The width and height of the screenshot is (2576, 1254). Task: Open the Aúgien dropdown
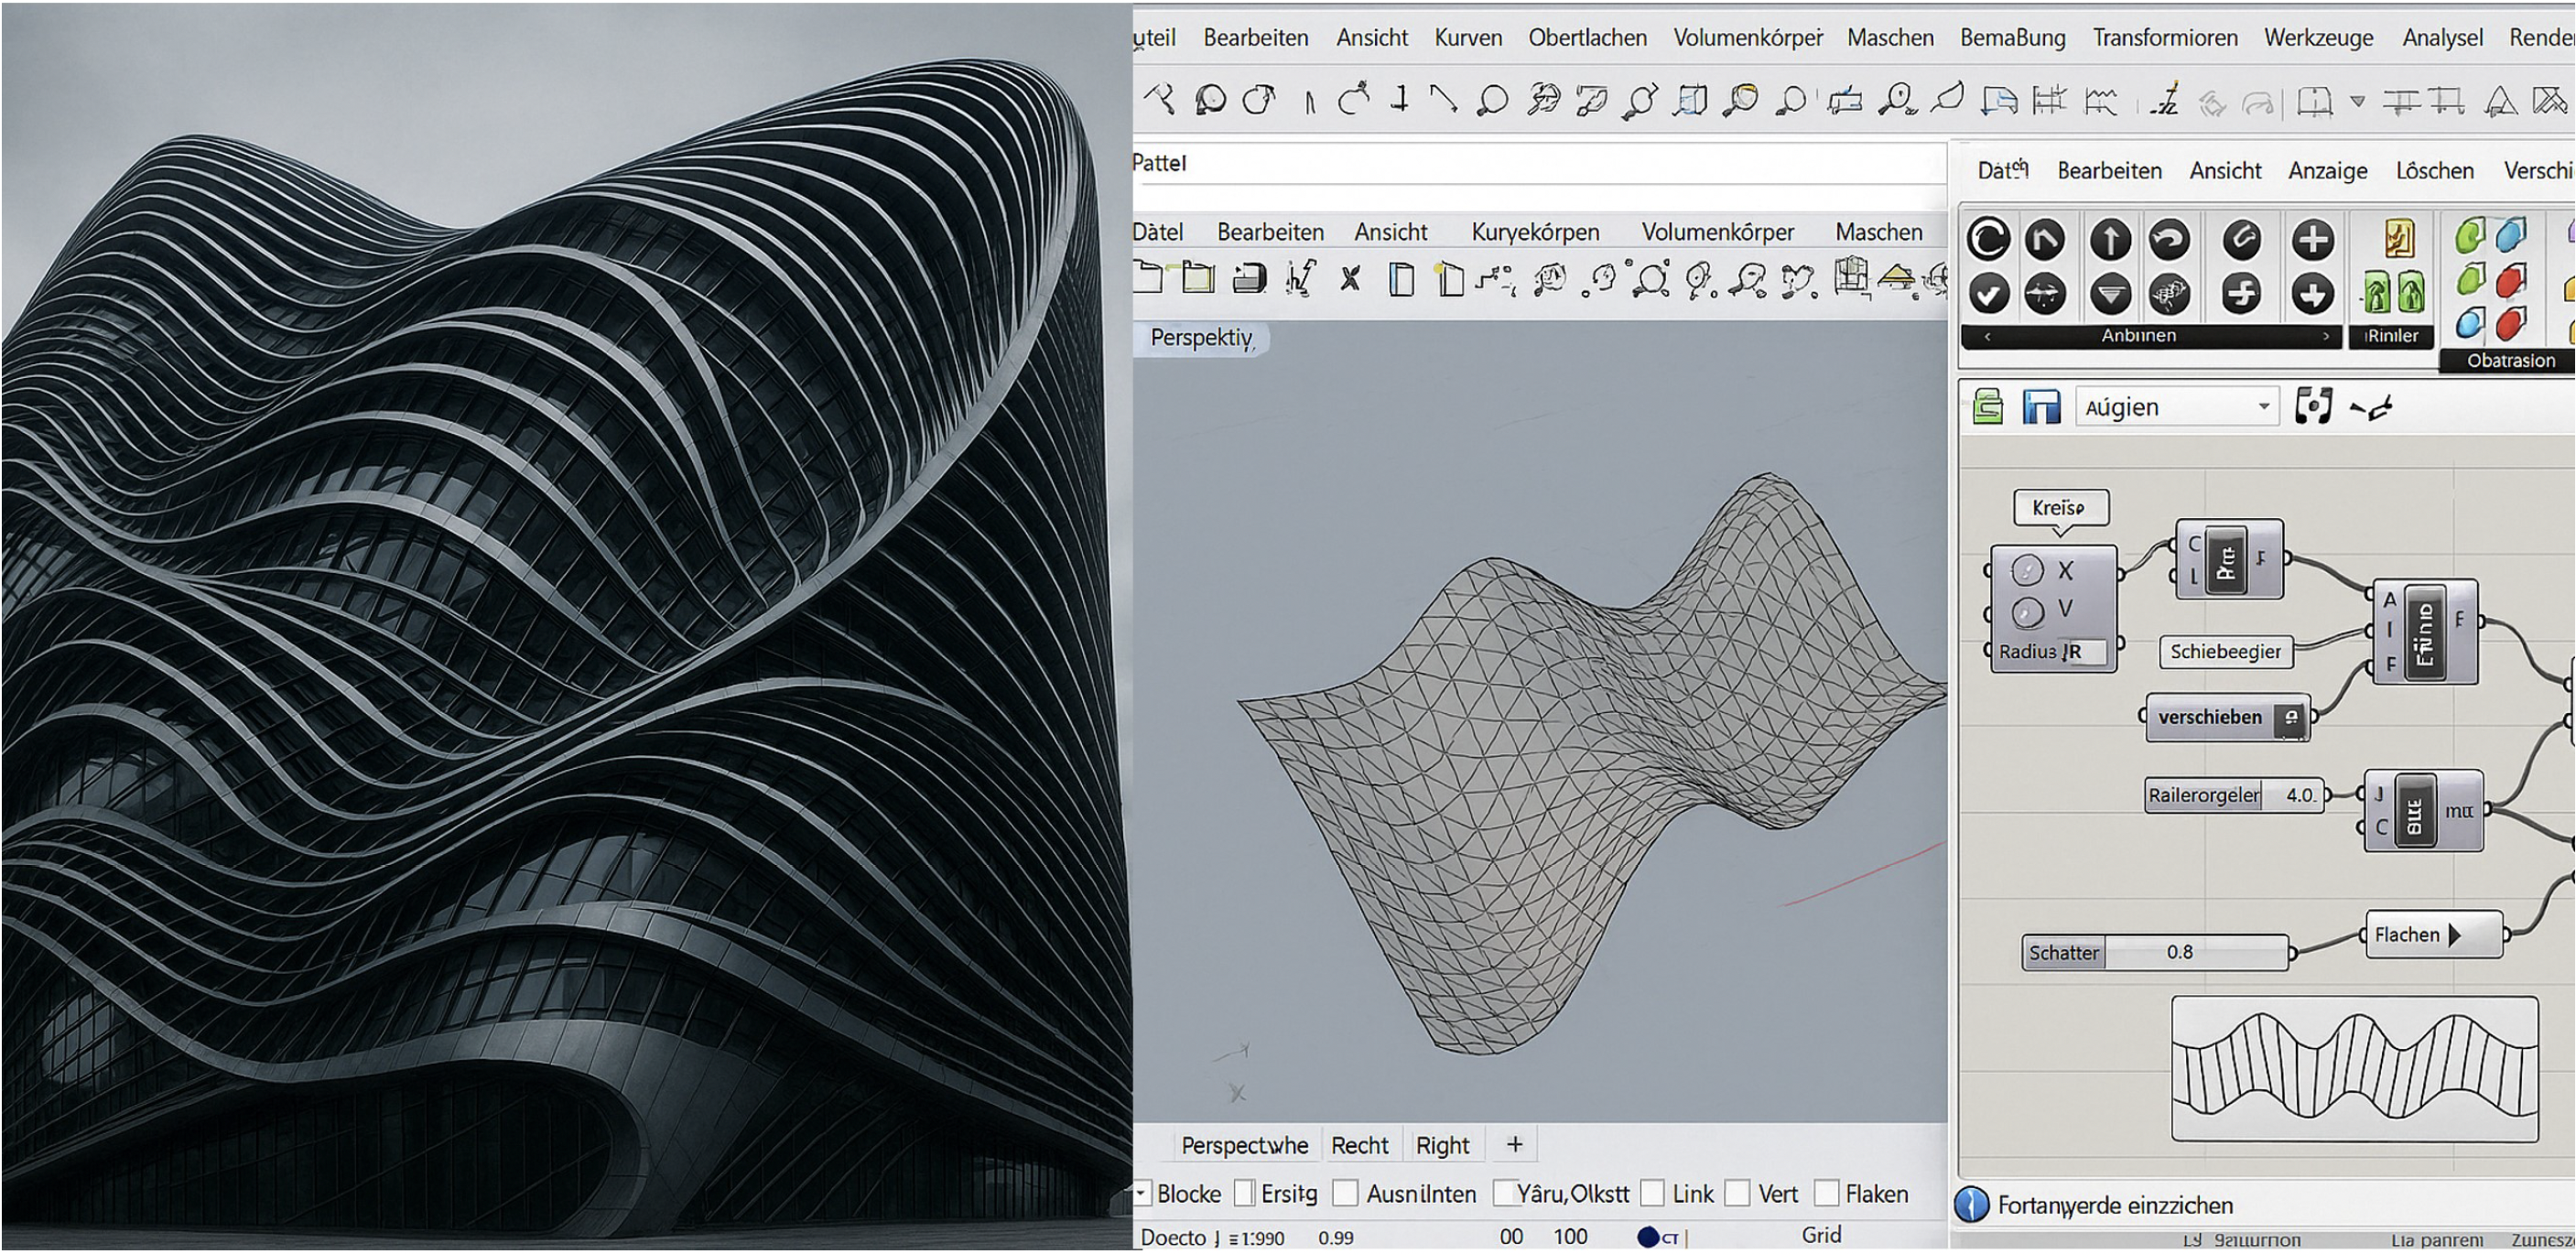click(2177, 407)
